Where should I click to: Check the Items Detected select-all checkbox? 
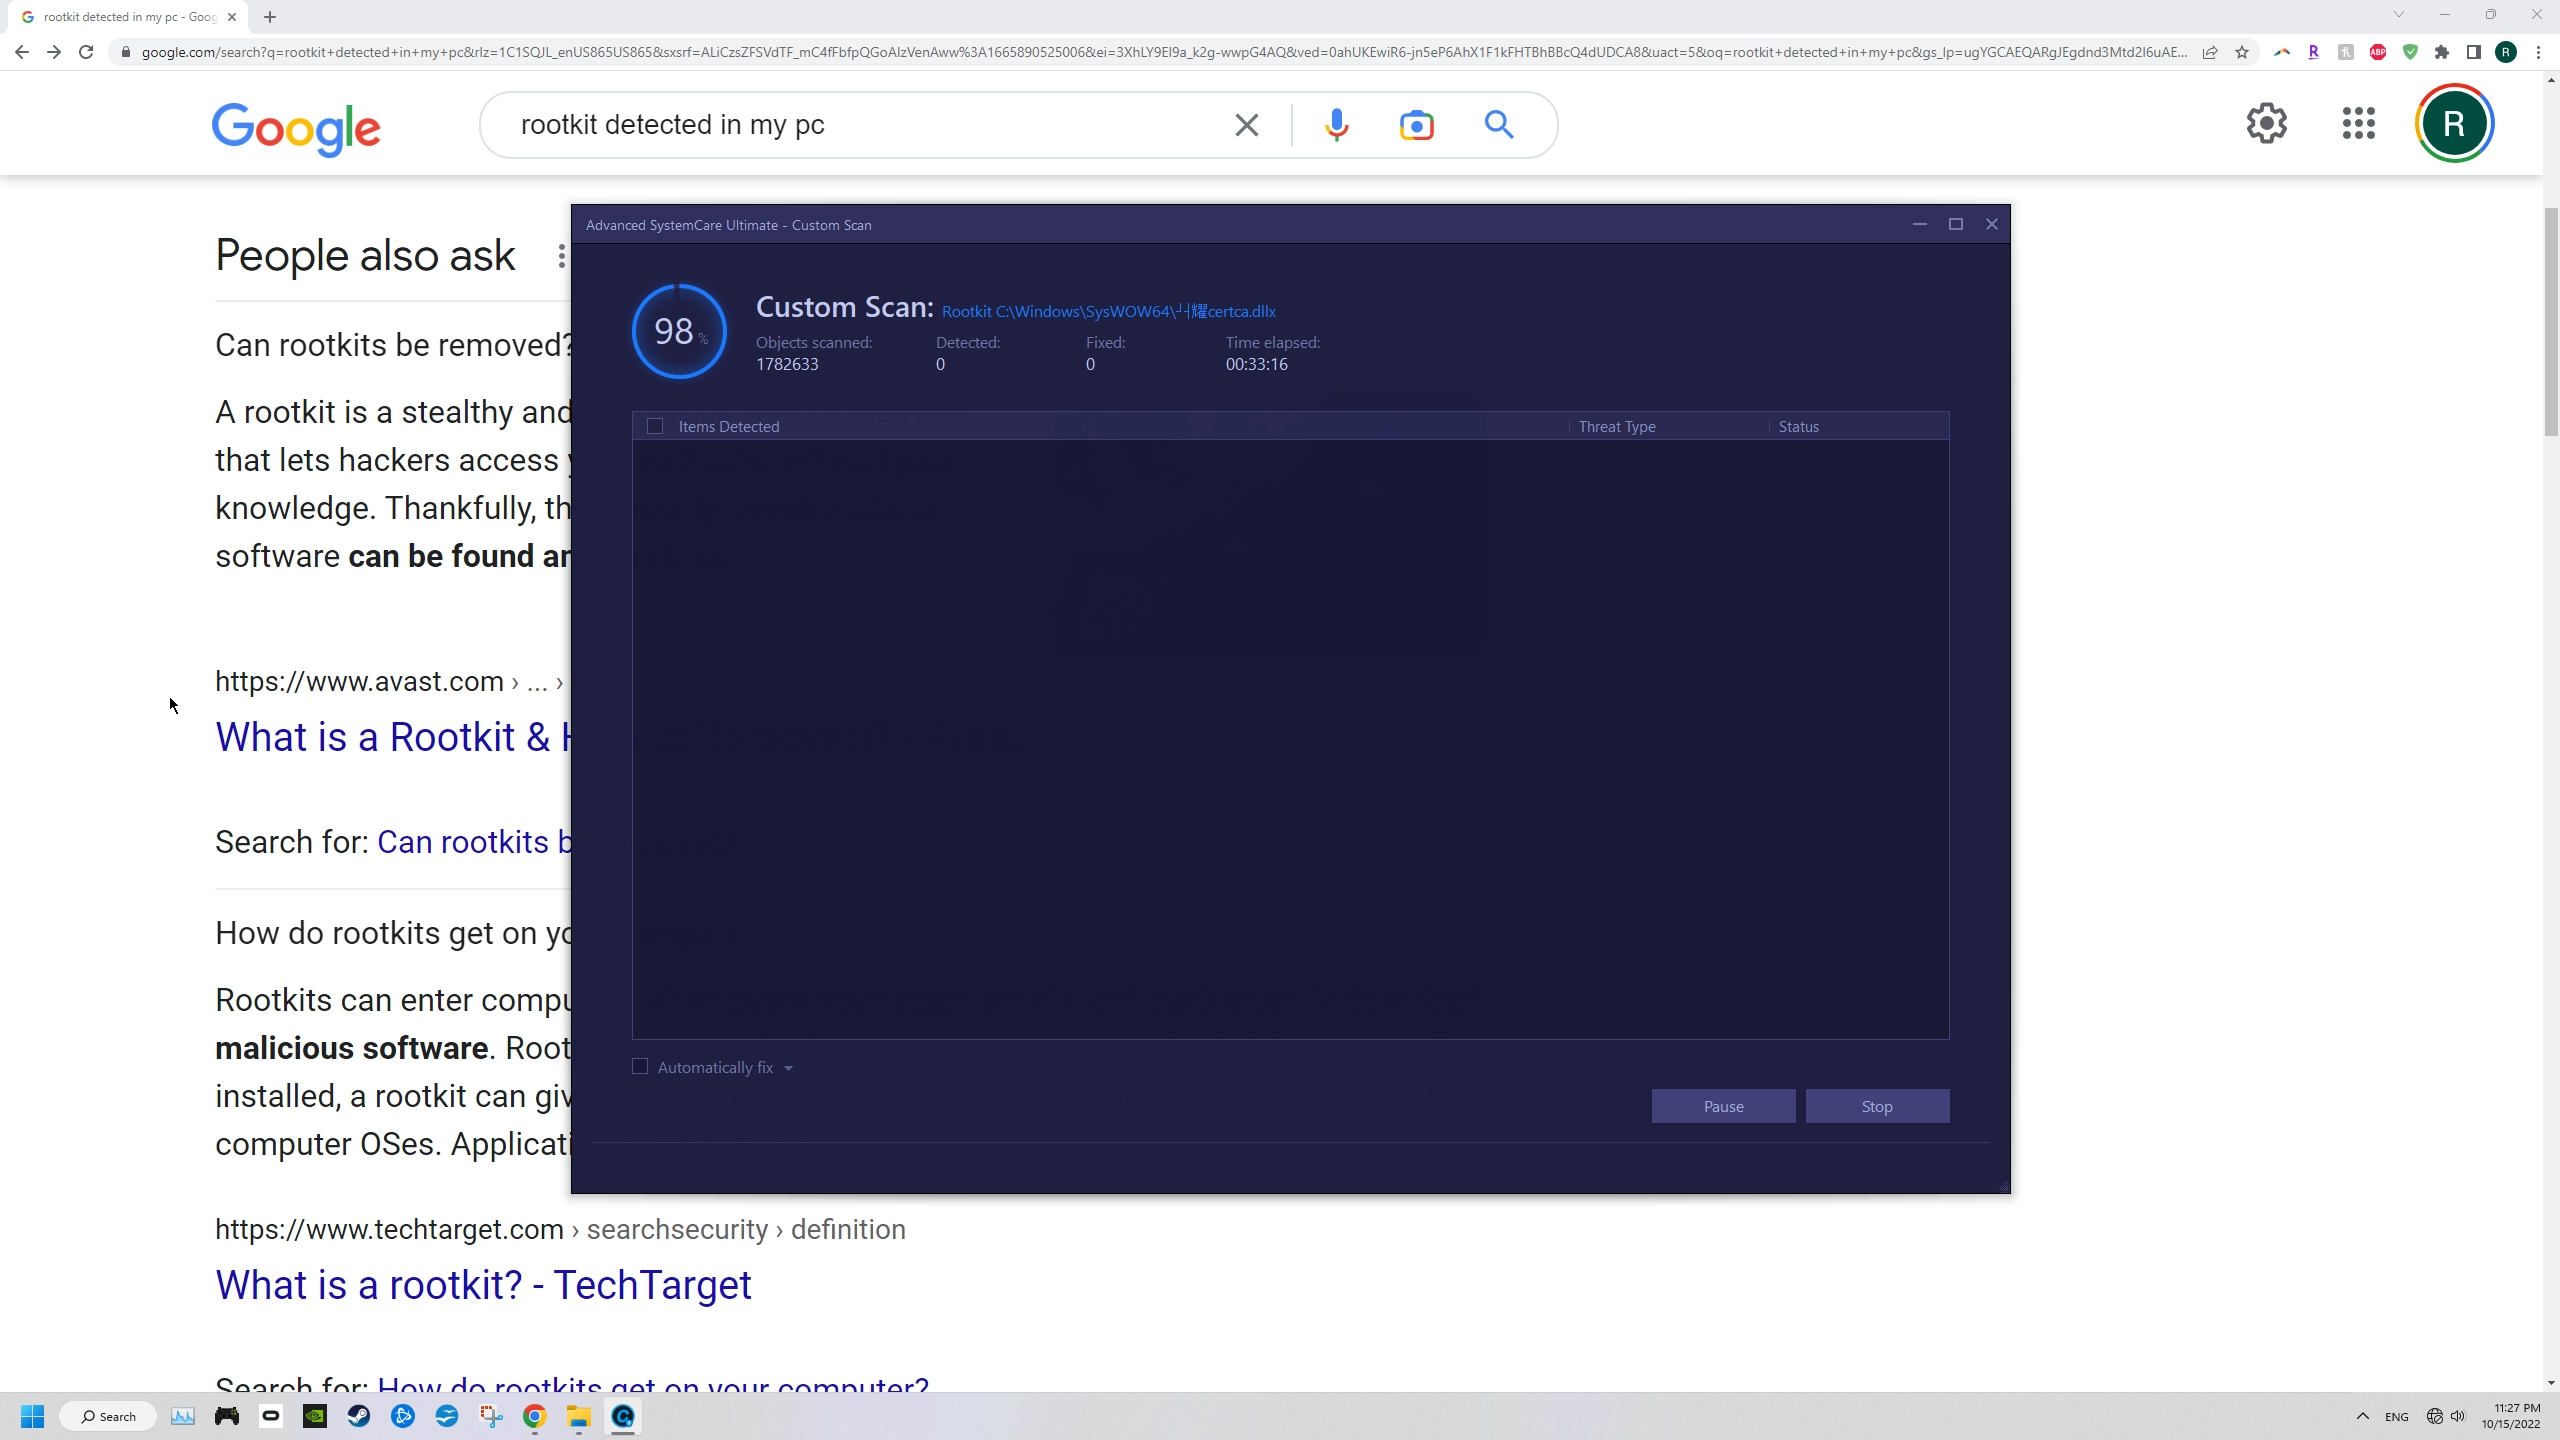(655, 427)
